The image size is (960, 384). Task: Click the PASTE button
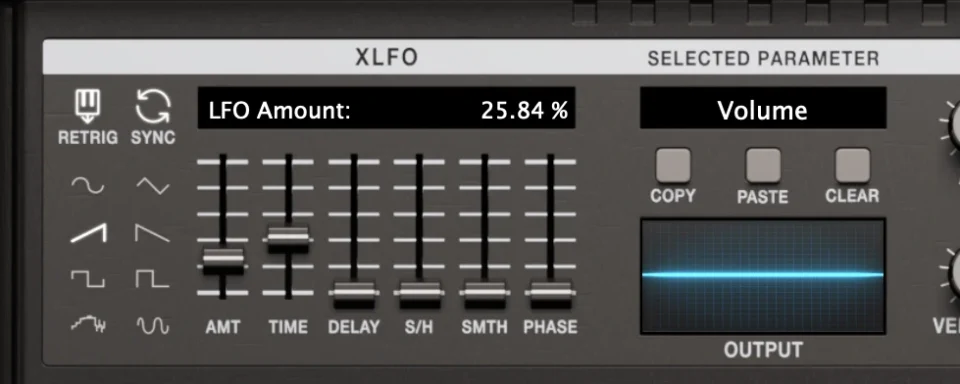(x=763, y=165)
